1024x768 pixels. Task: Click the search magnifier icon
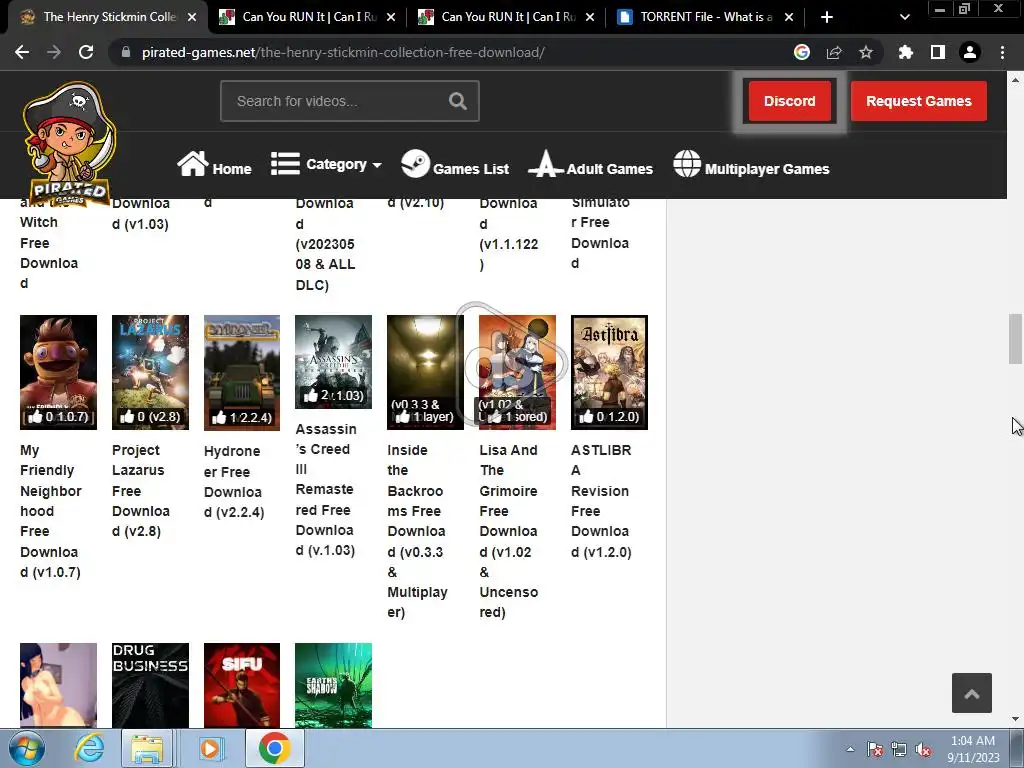click(458, 101)
